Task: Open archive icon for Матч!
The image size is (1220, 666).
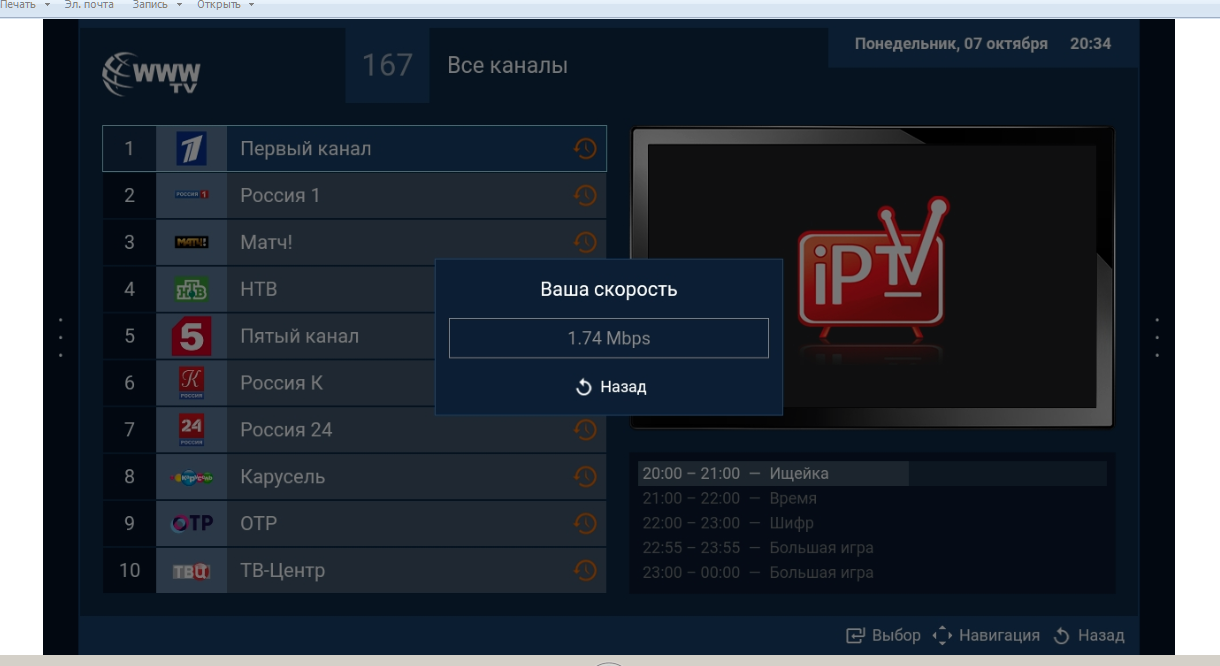Action: click(x=585, y=242)
